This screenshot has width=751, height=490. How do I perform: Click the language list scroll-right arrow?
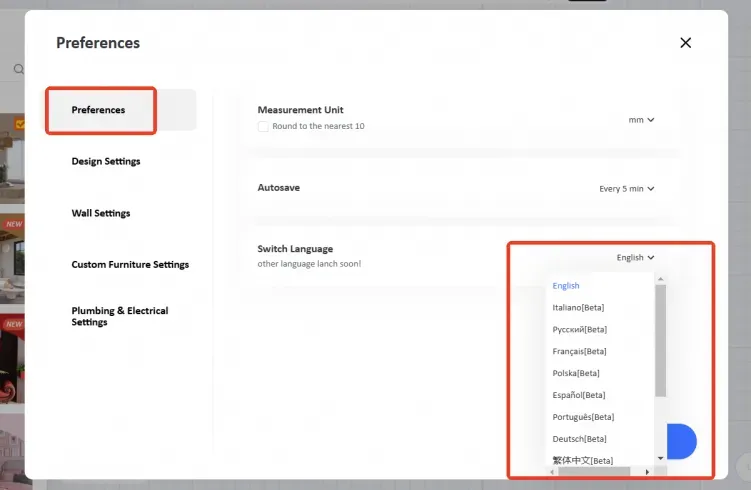pos(647,471)
